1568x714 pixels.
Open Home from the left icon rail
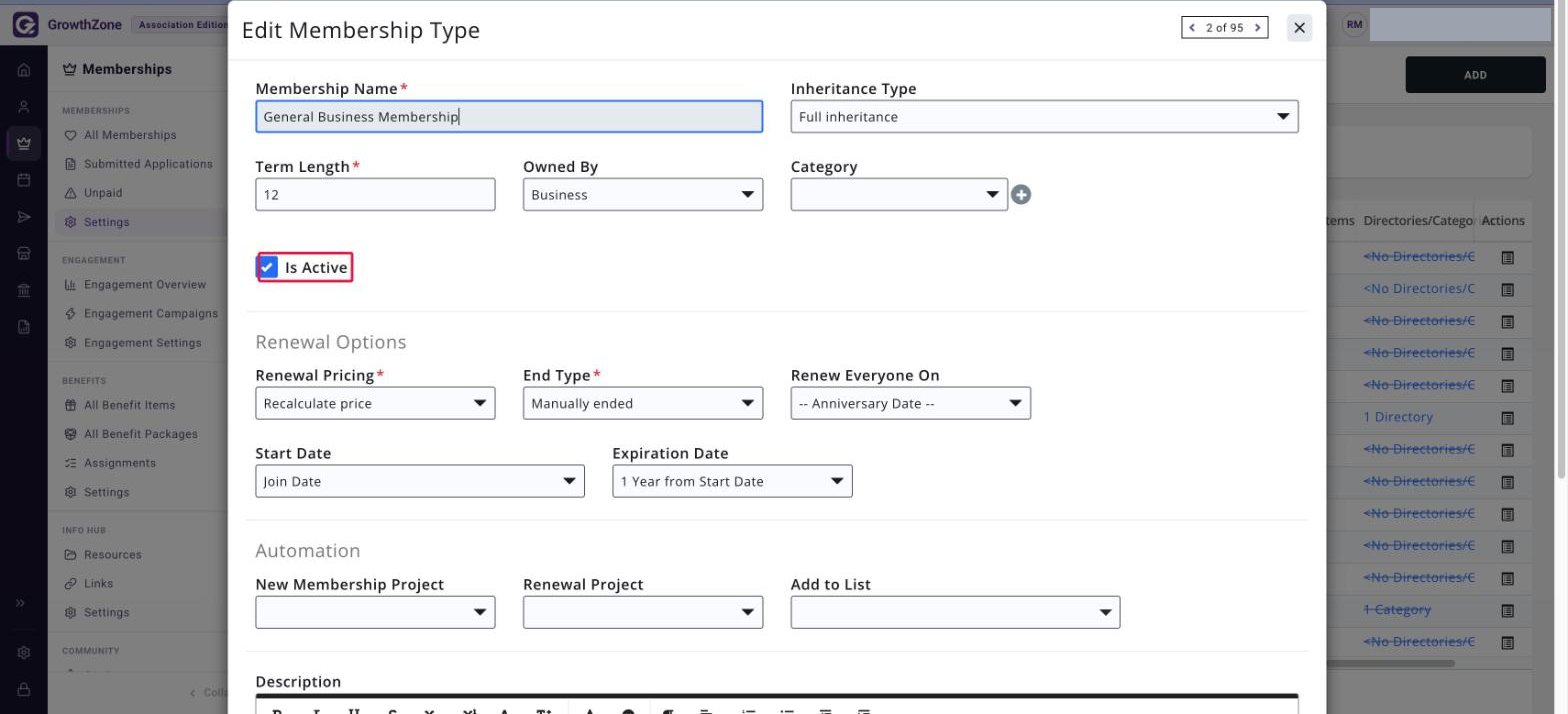pos(24,71)
